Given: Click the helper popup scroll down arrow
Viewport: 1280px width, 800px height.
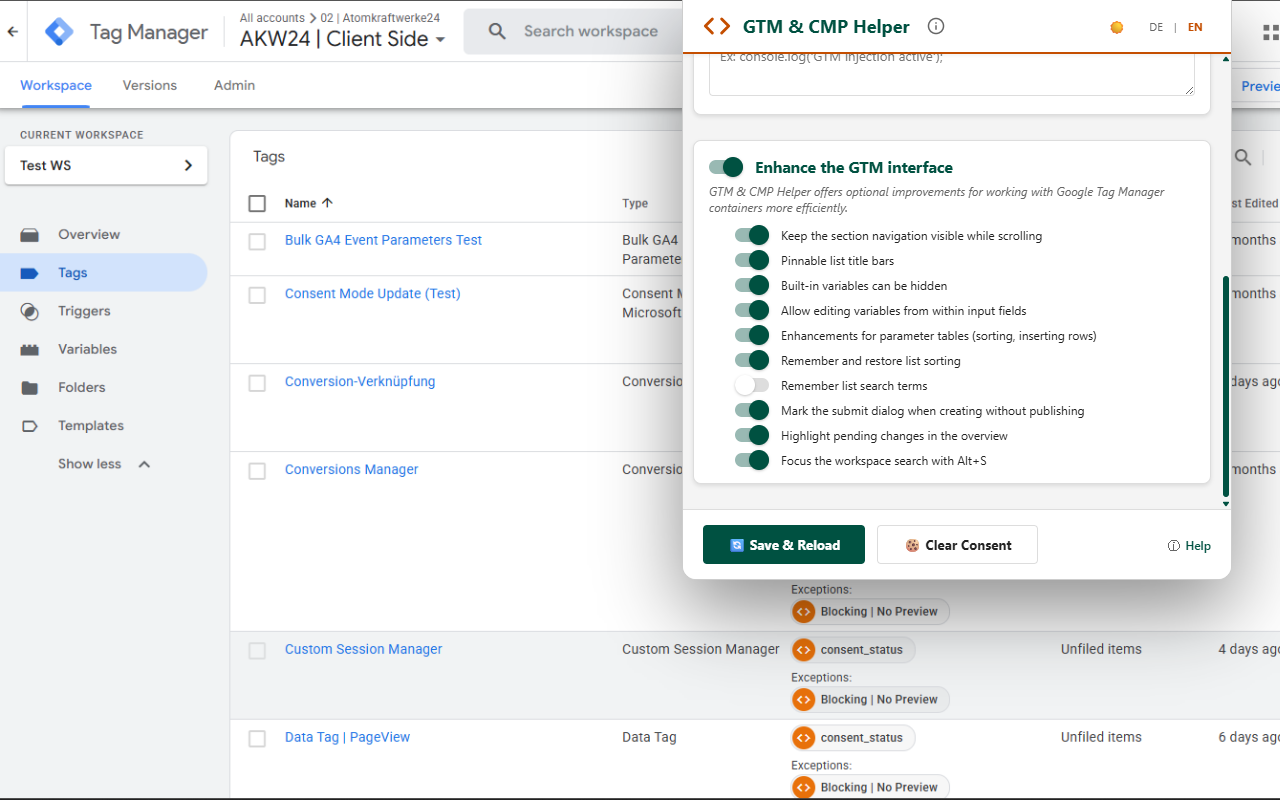Looking at the screenshot, I should [1226, 503].
